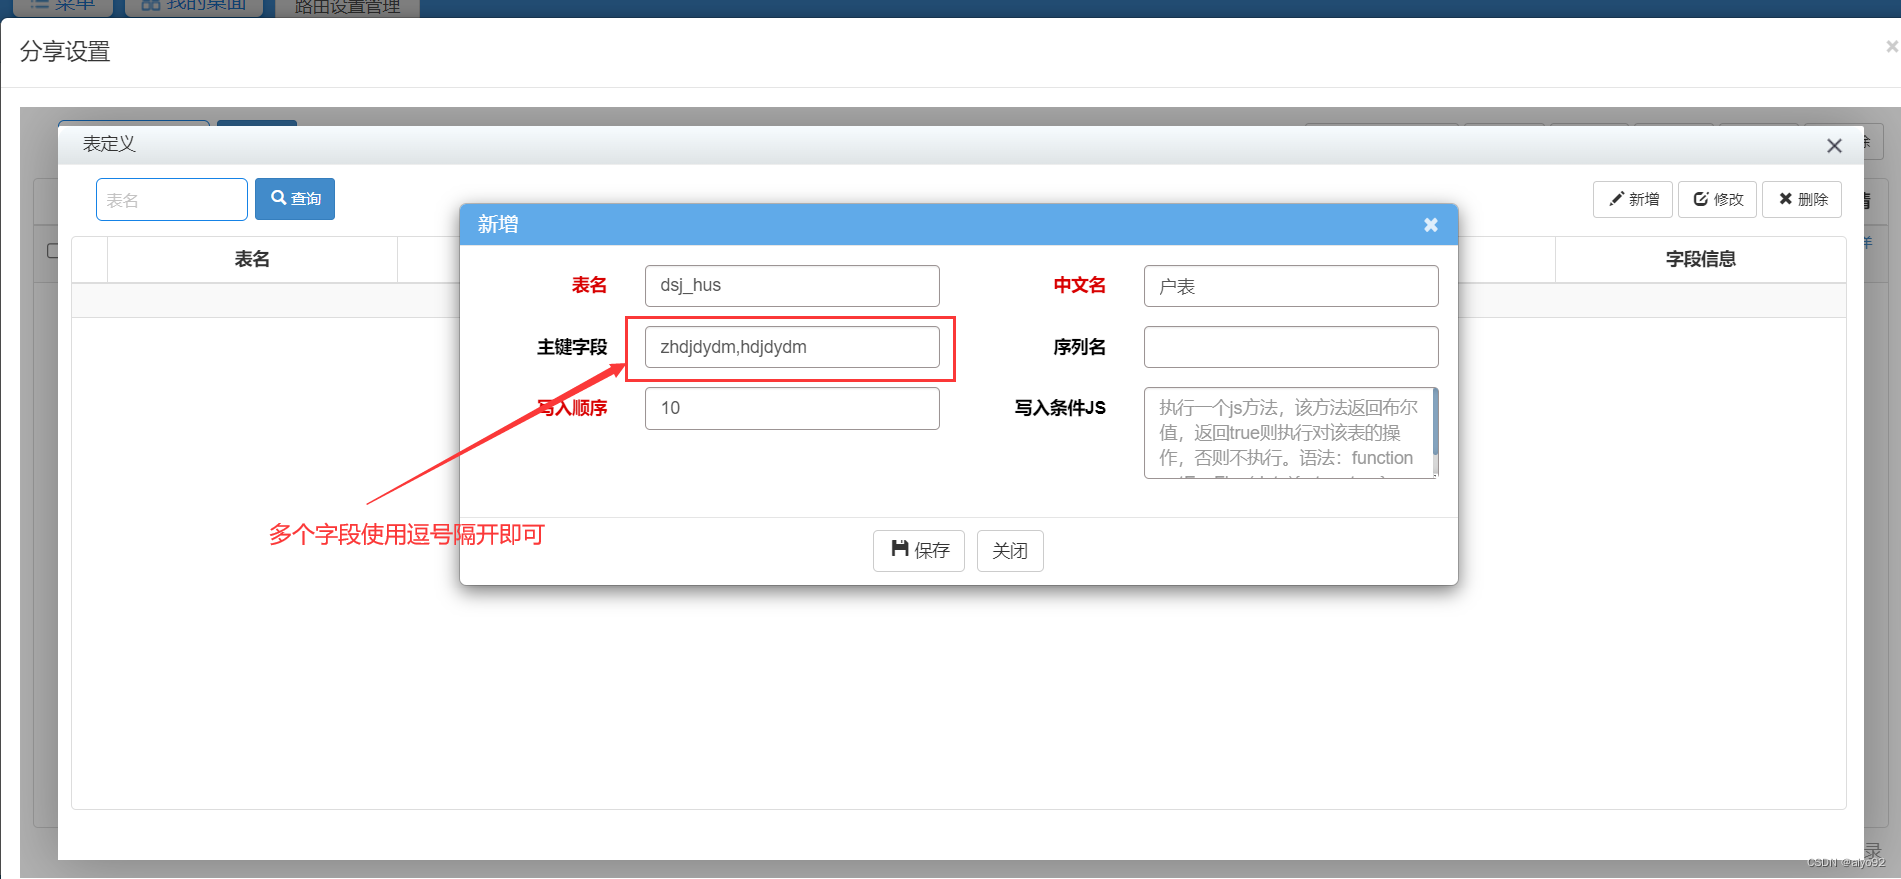Focus the 主键字段 input field
Screen dimensions: 1901x879
pos(792,347)
